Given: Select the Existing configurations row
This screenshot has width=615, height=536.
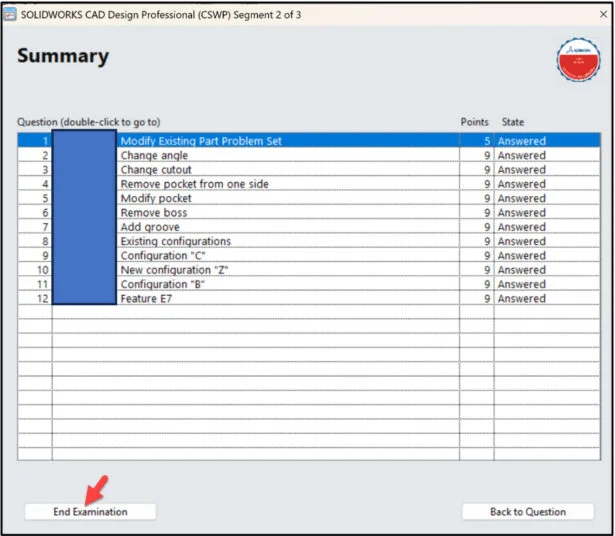Looking at the screenshot, I should pyautogui.click(x=175, y=241).
